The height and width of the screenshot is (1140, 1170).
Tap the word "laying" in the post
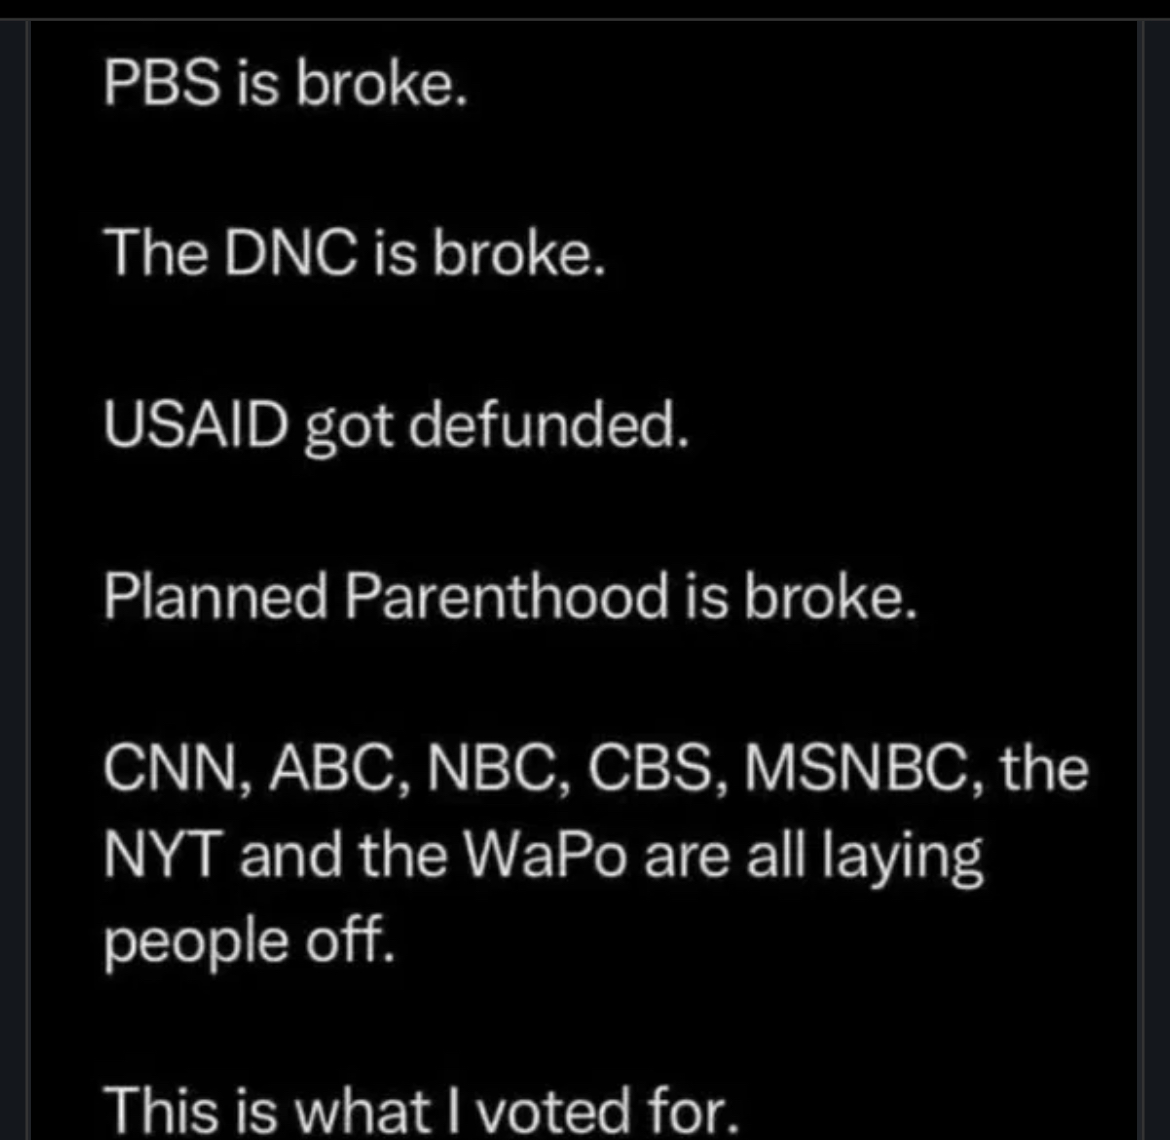[902, 858]
